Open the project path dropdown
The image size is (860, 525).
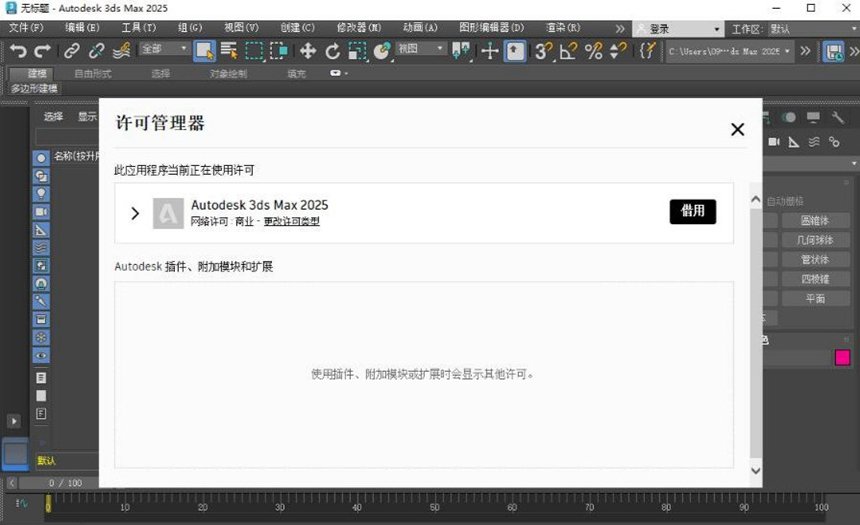[729, 52]
